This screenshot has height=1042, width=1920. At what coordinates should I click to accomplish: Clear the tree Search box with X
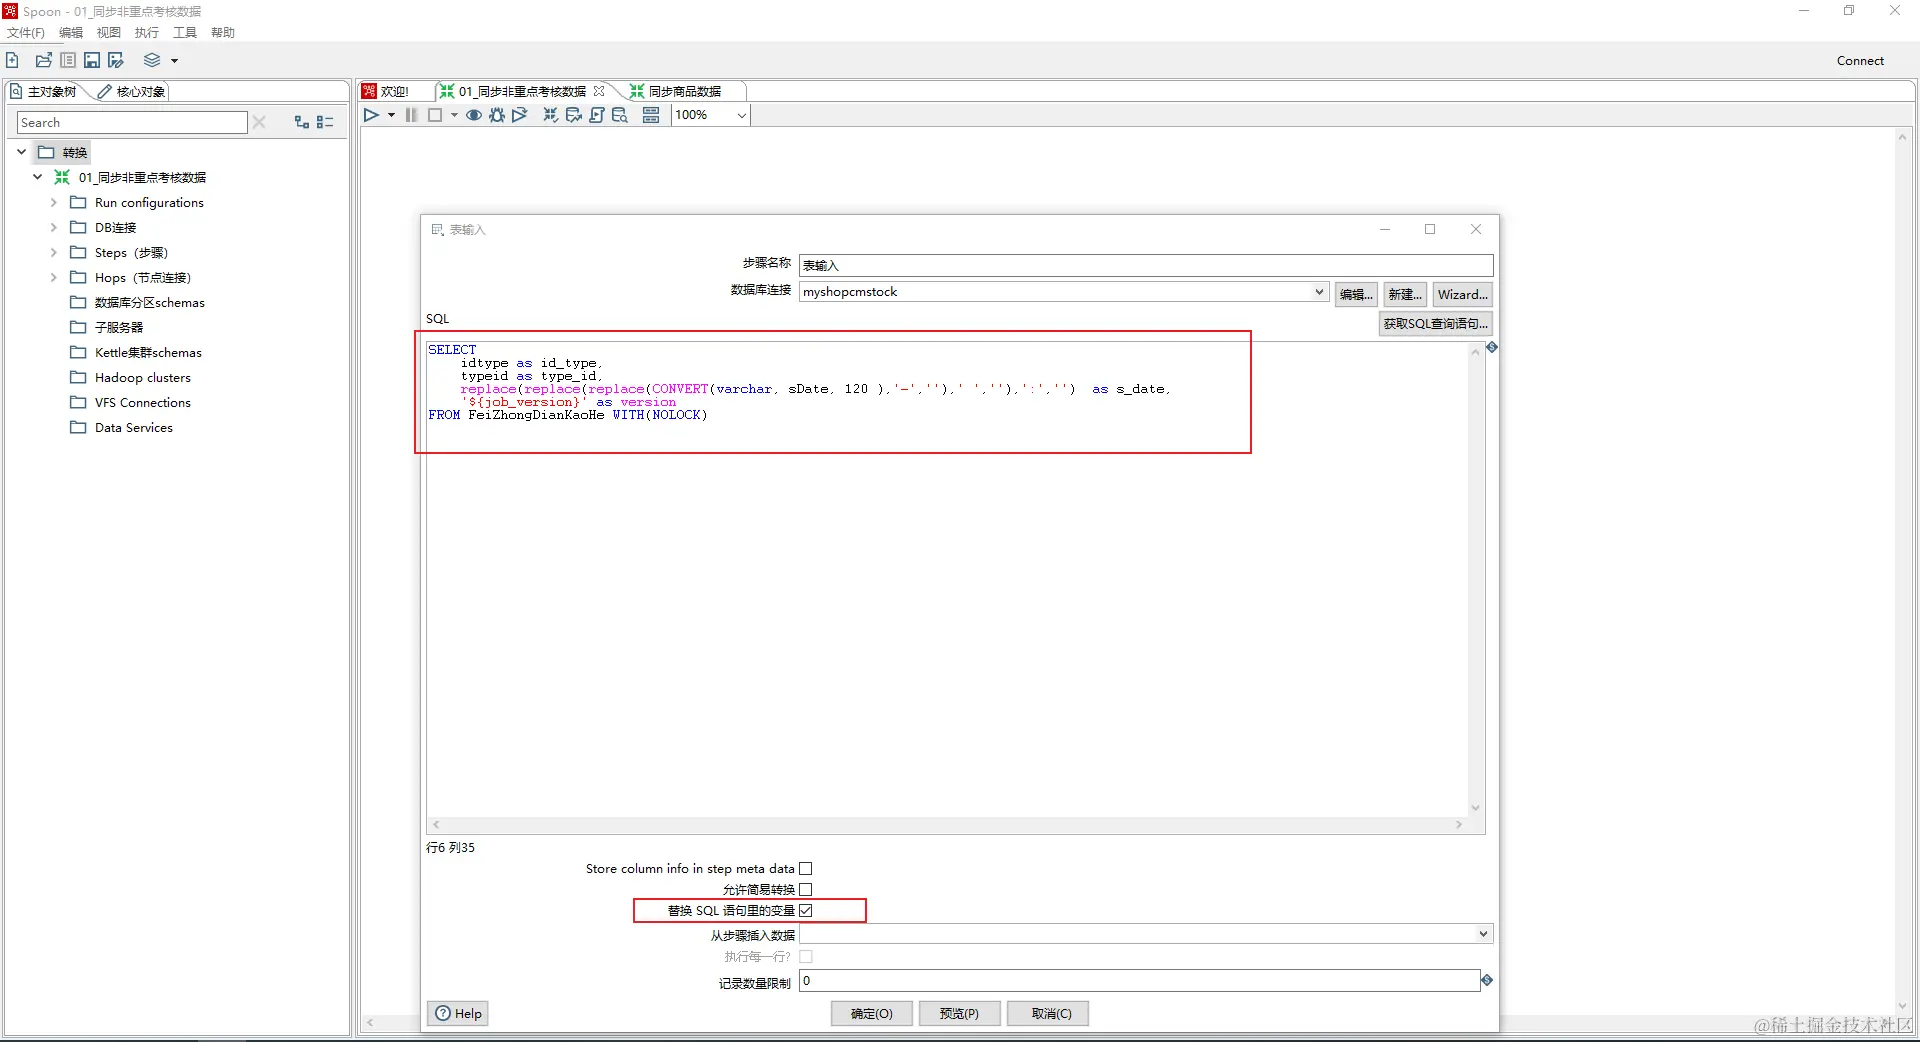[259, 122]
